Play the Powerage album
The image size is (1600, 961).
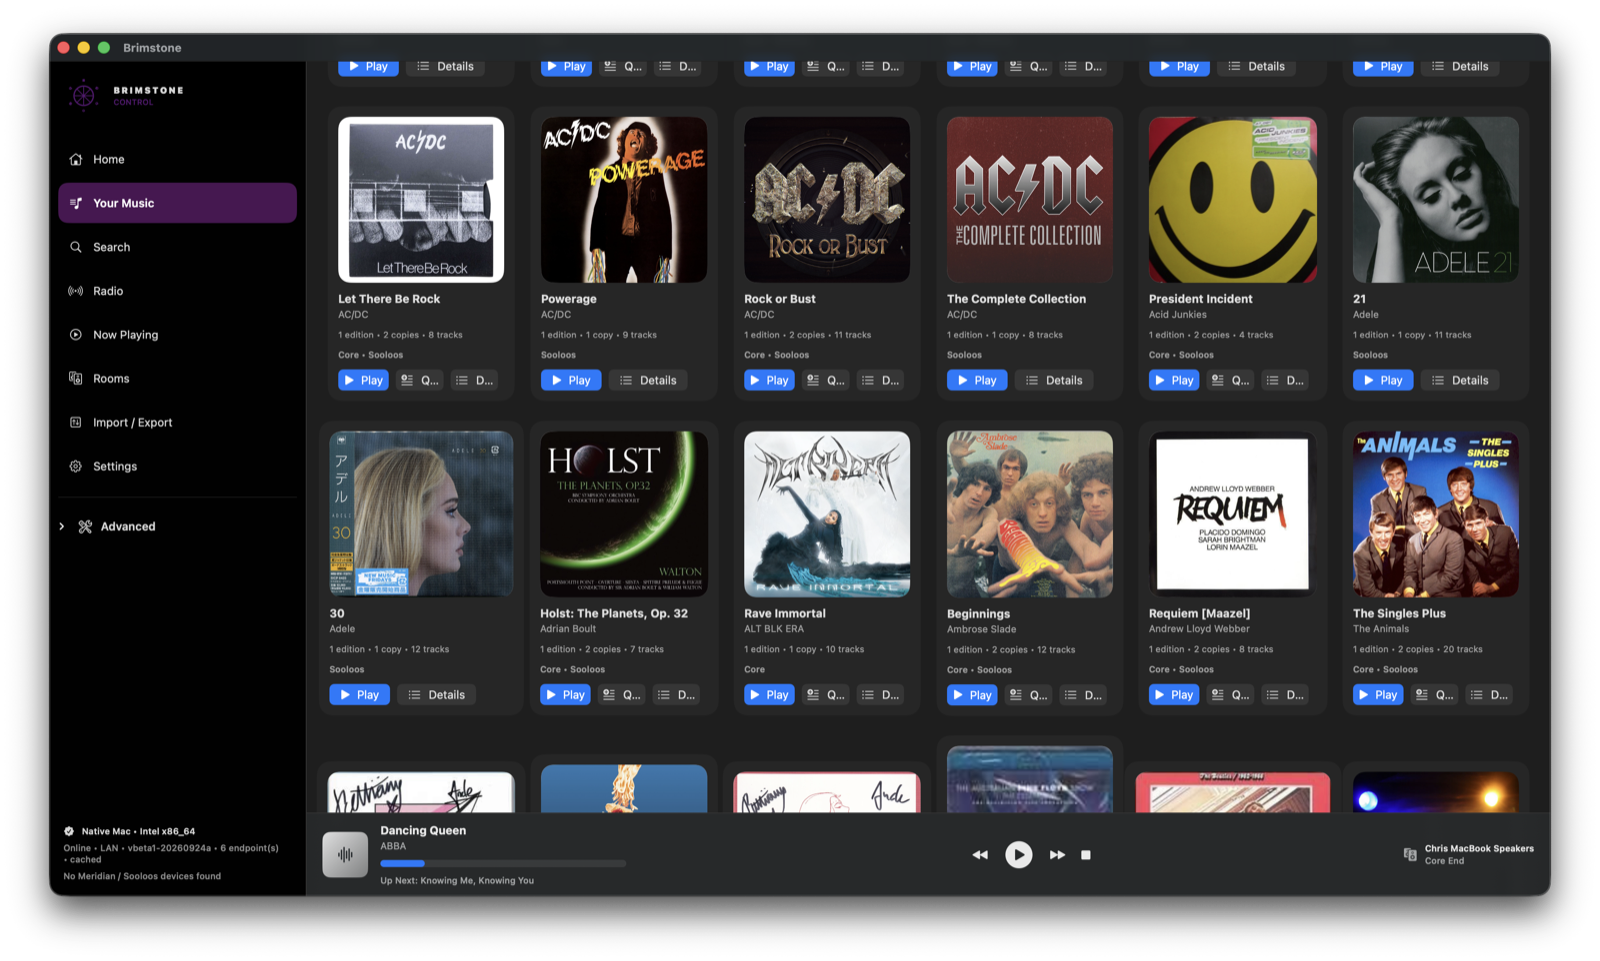point(571,380)
